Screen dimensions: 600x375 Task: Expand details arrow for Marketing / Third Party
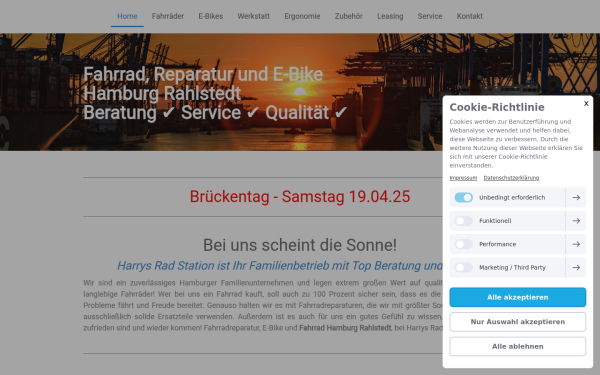(576, 267)
